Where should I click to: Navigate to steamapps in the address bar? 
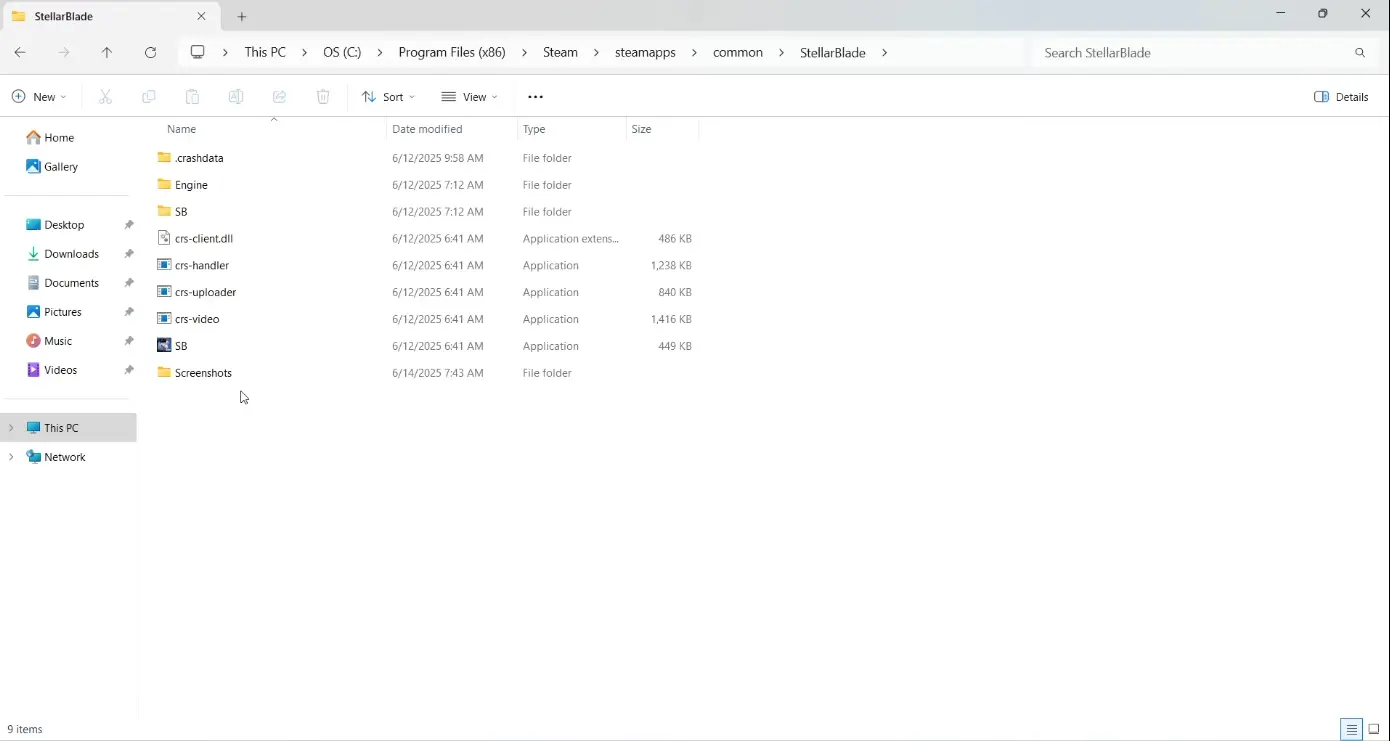pos(645,52)
